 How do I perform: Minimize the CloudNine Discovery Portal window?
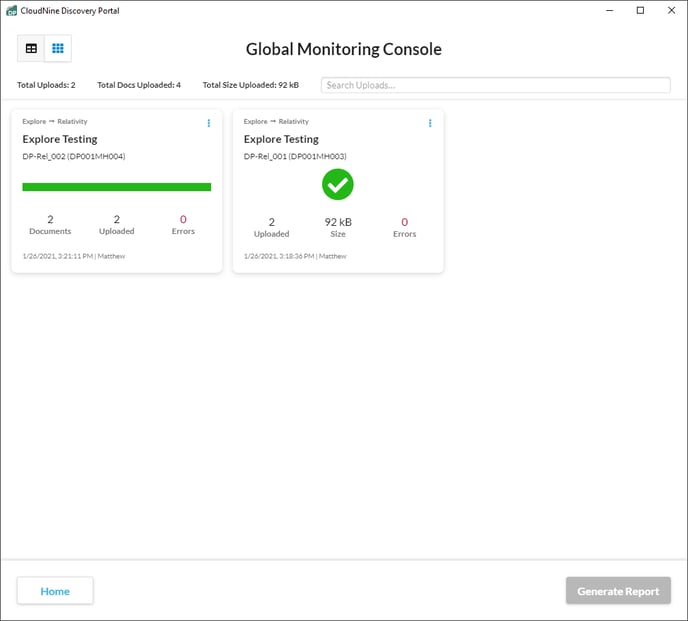pyautogui.click(x=609, y=11)
